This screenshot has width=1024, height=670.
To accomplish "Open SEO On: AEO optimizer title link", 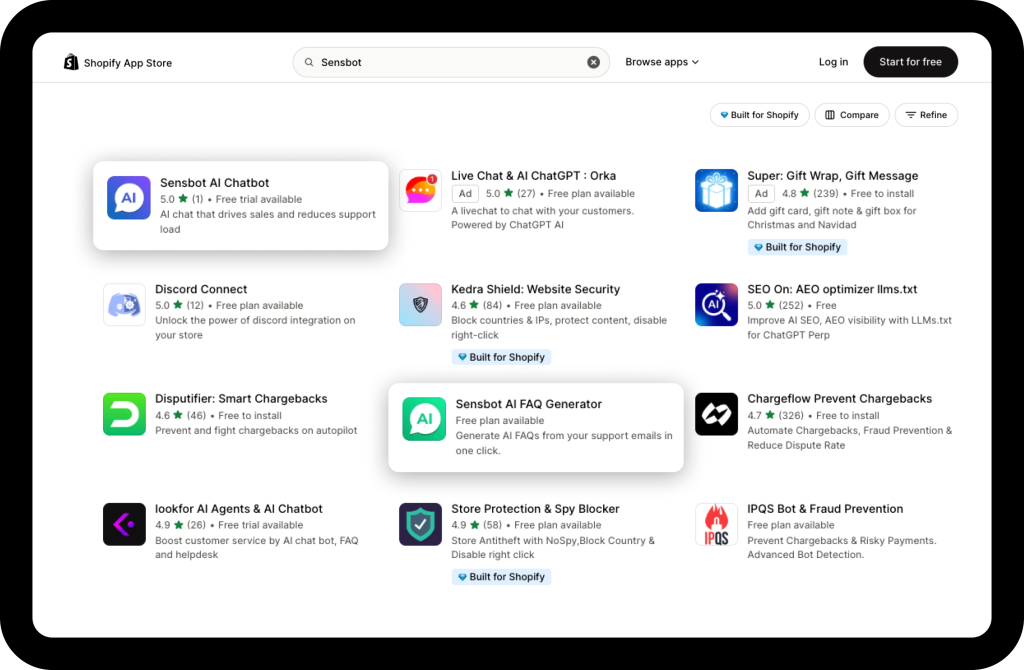I will tap(832, 289).
